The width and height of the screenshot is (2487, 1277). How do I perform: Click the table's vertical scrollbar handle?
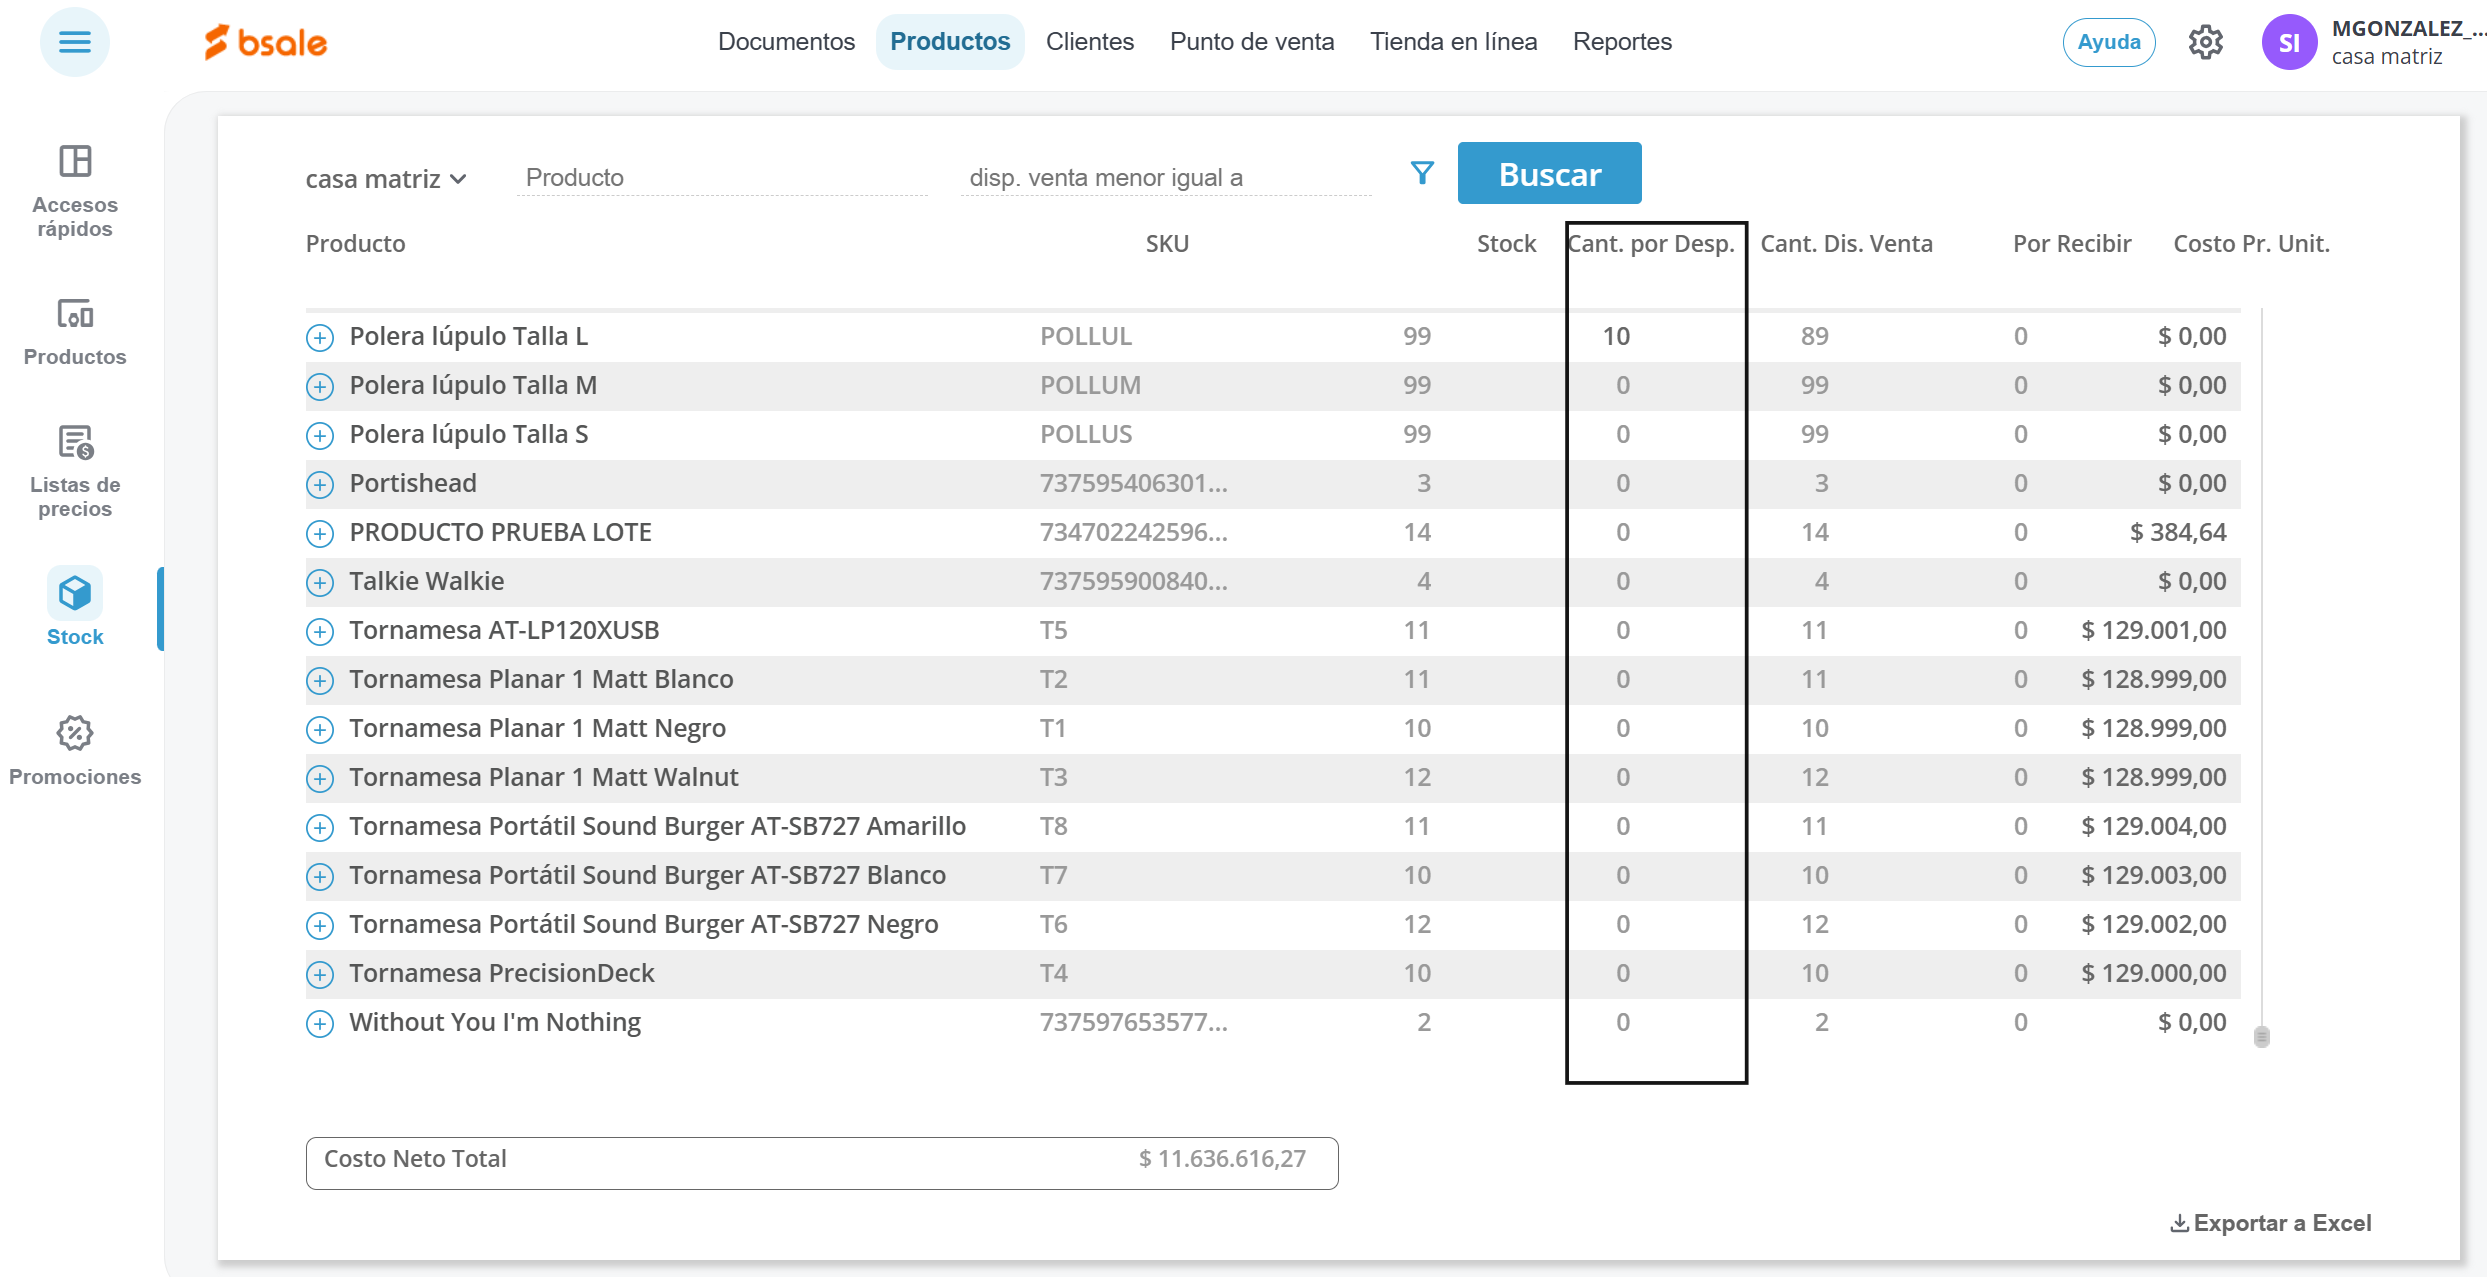coord(2261,1037)
